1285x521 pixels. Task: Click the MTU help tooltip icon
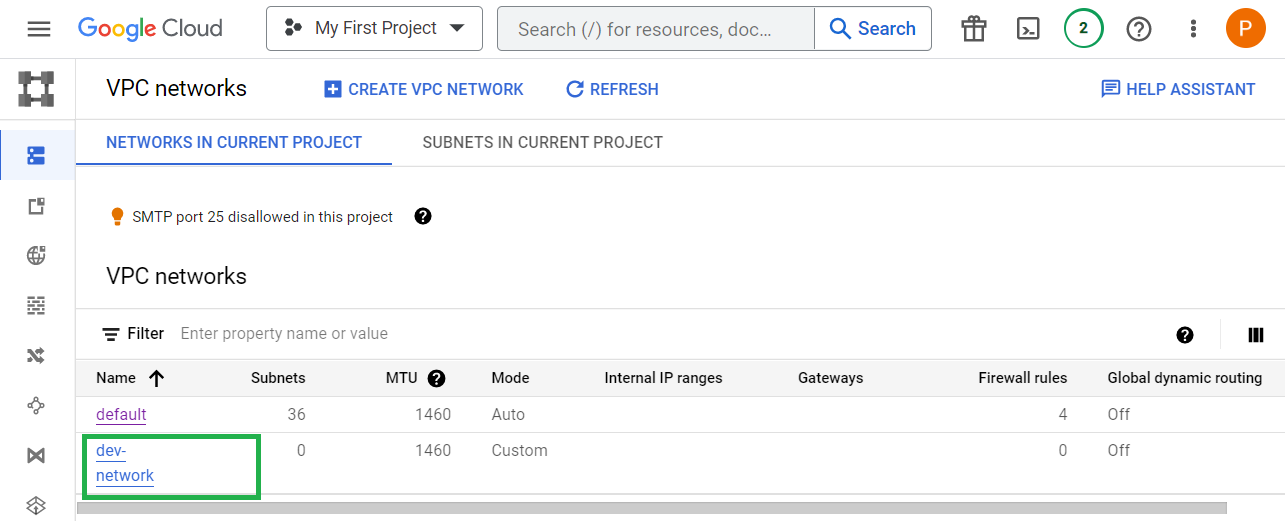[x=436, y=378]
